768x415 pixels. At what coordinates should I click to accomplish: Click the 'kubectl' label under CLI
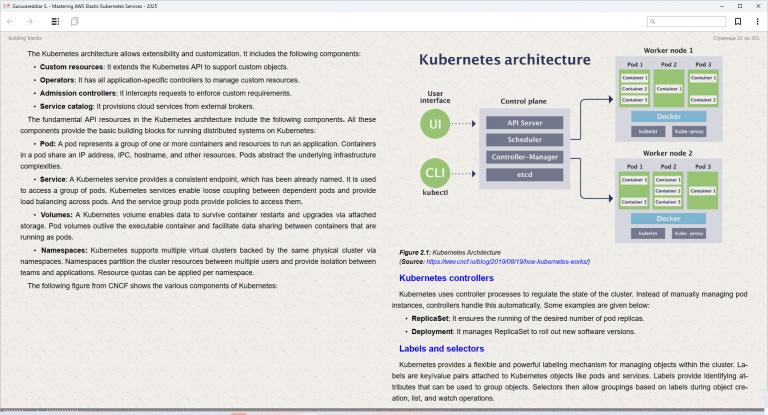click(x=435, y=193)
